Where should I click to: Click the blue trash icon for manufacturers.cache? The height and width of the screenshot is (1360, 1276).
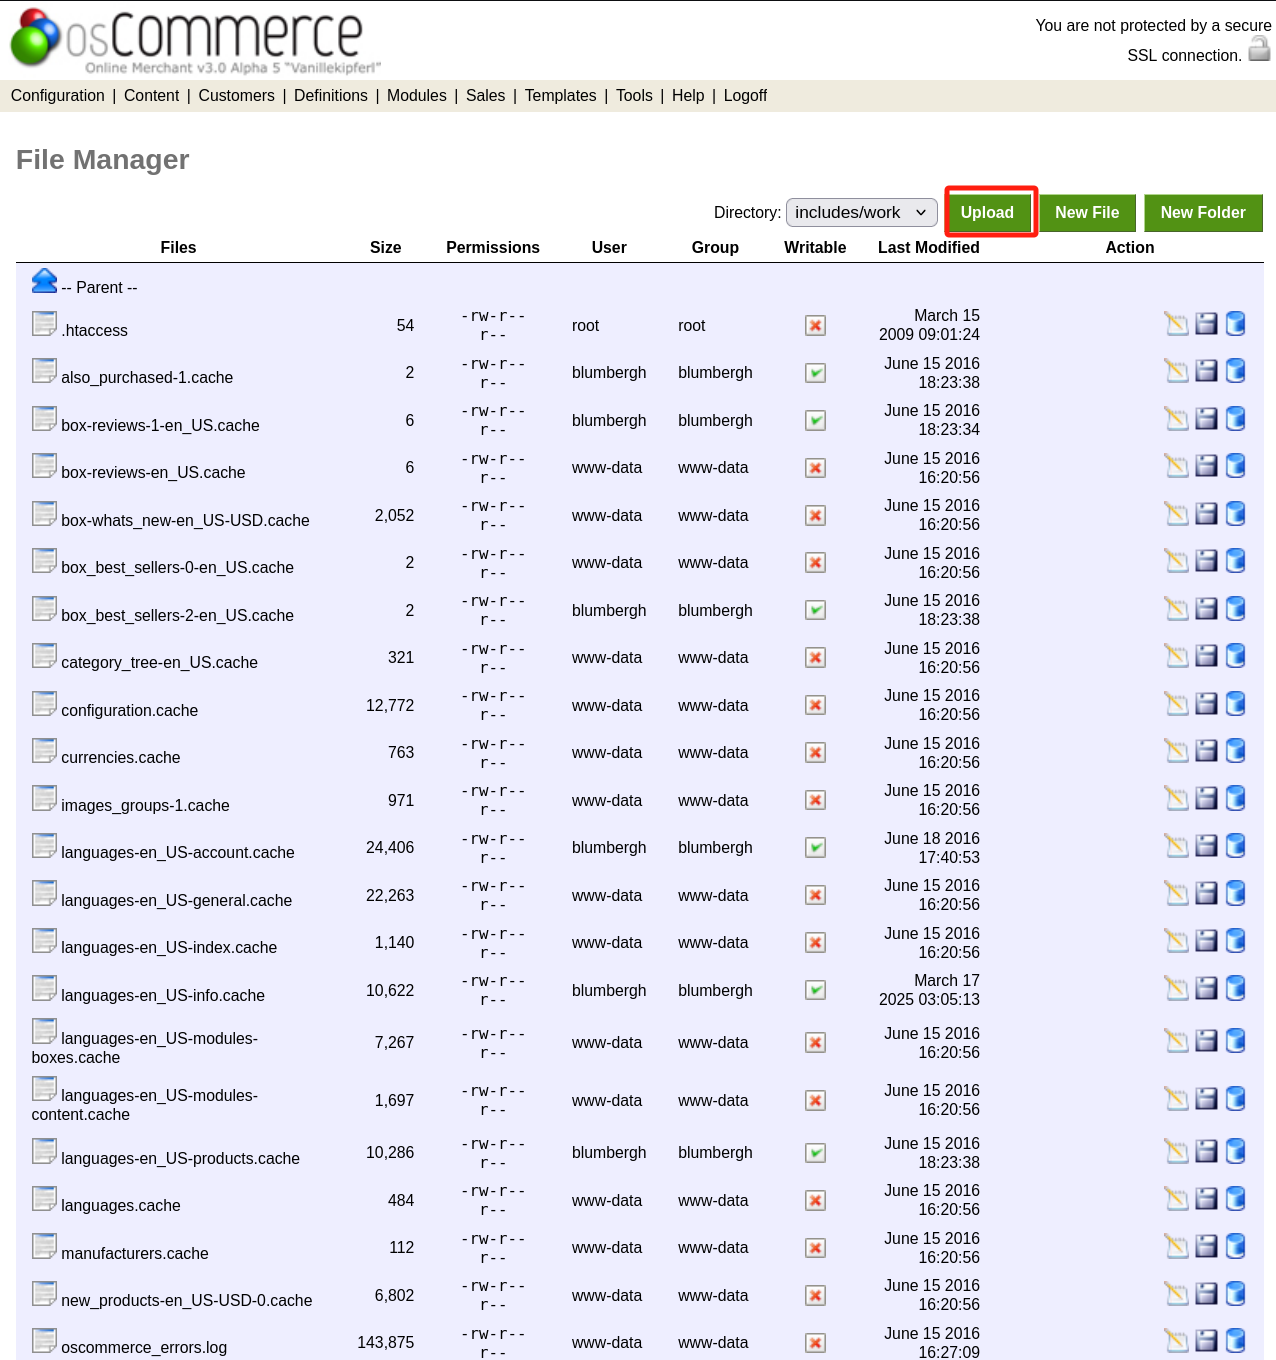pyautogui.click(x=1236, y=1246)
